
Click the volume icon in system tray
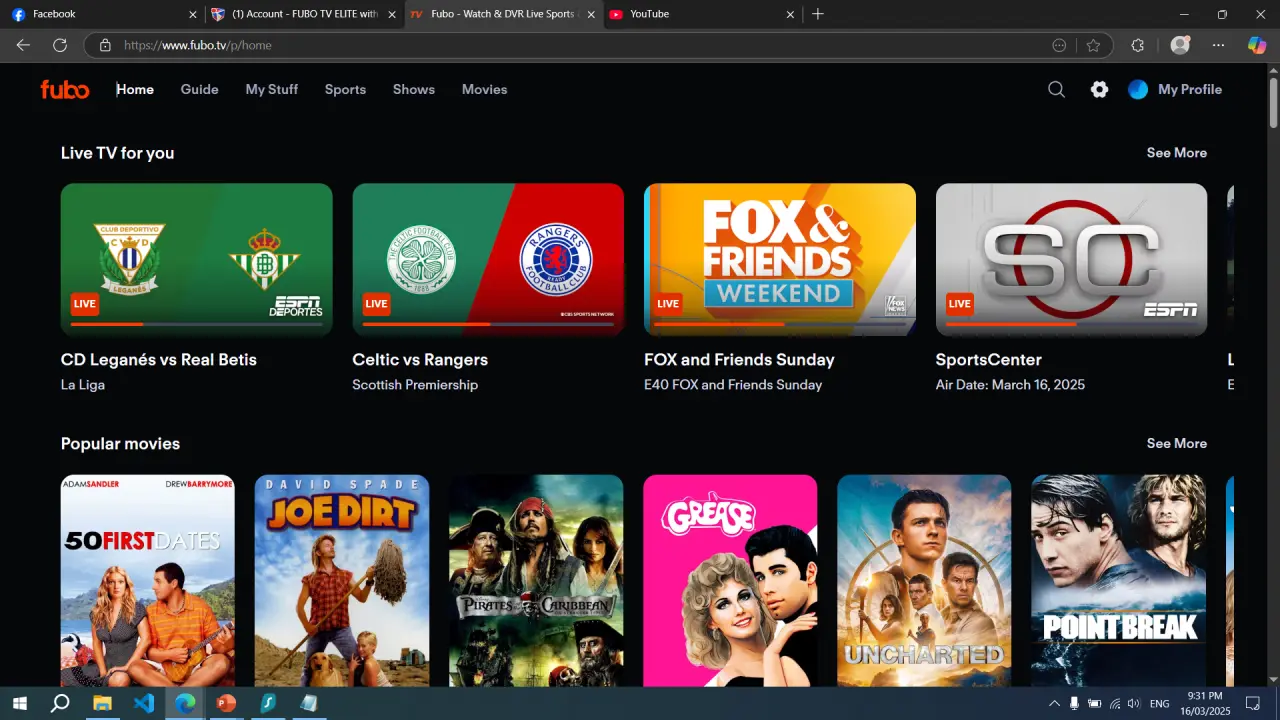click(x=1133, y=704)
